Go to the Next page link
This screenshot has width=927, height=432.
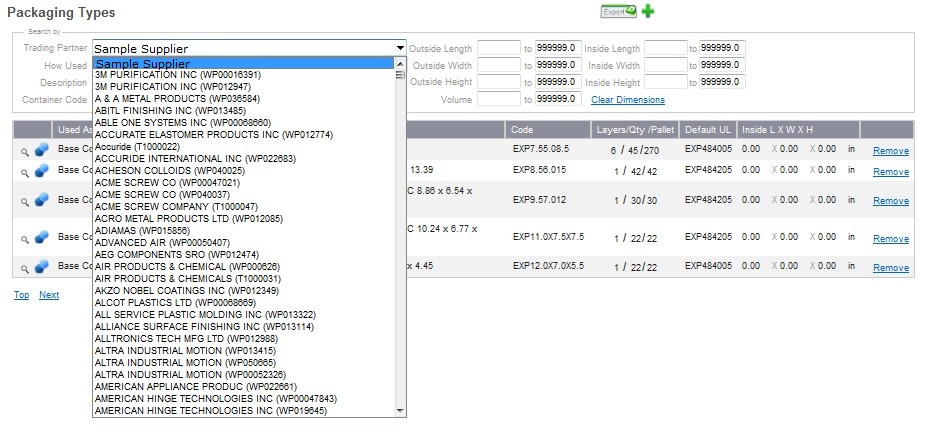pos(49,295)
